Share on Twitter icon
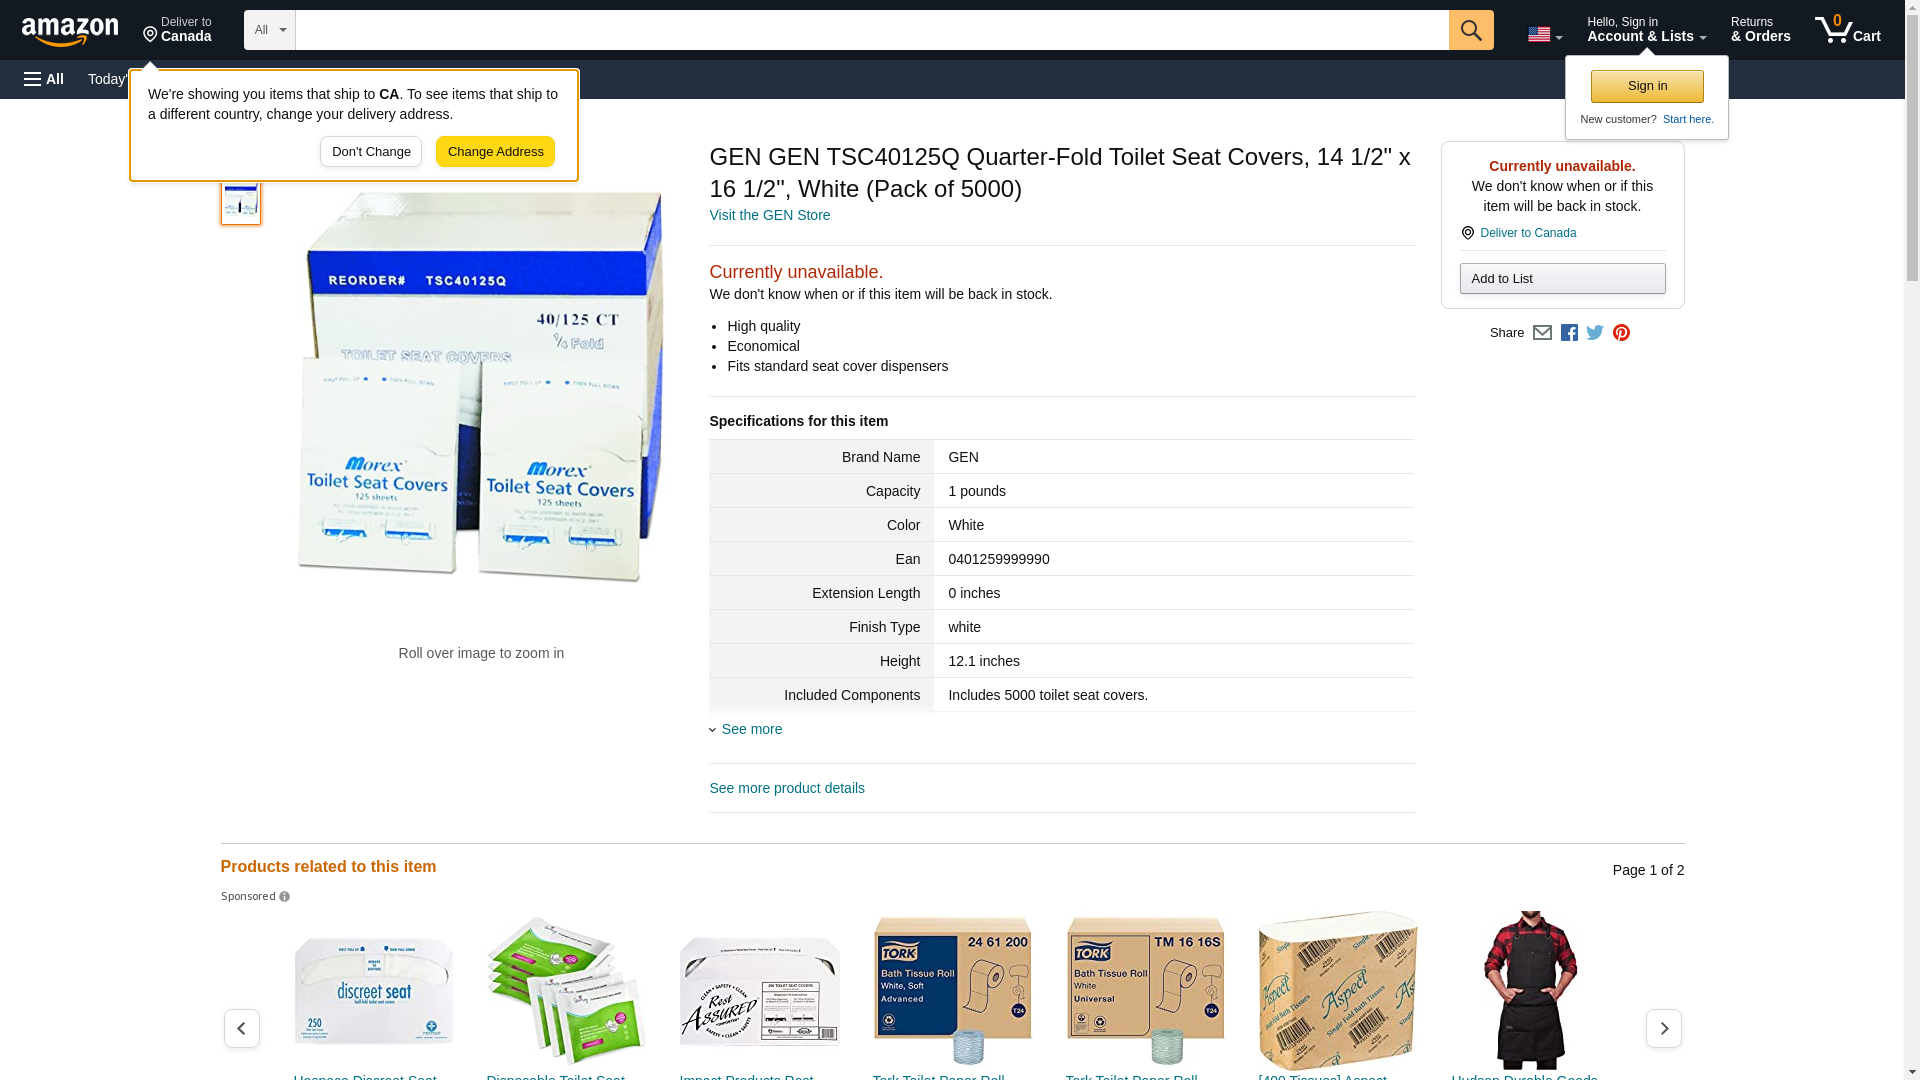Screen dimensions: 1920x1080 click(1595, 333)
